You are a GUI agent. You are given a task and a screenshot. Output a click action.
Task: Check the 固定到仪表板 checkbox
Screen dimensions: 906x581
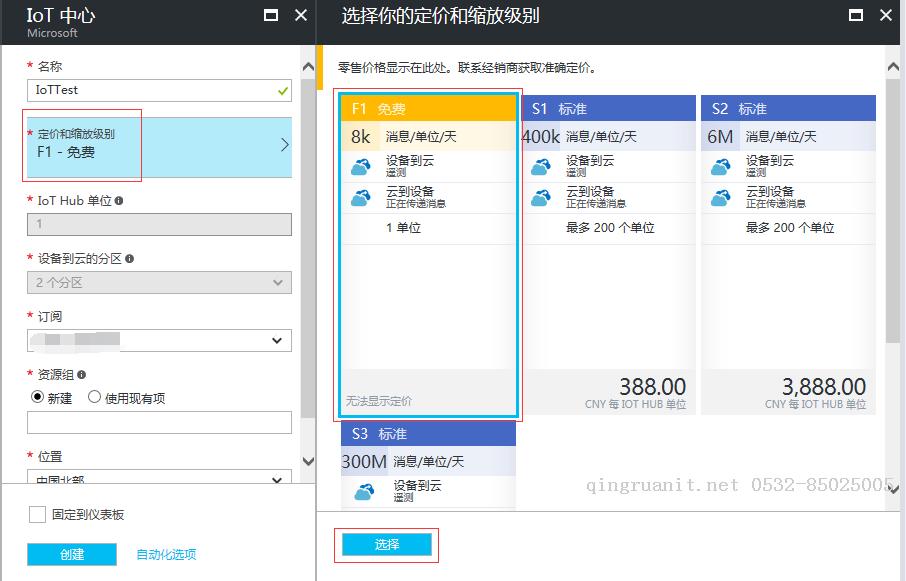click(36, 515)
